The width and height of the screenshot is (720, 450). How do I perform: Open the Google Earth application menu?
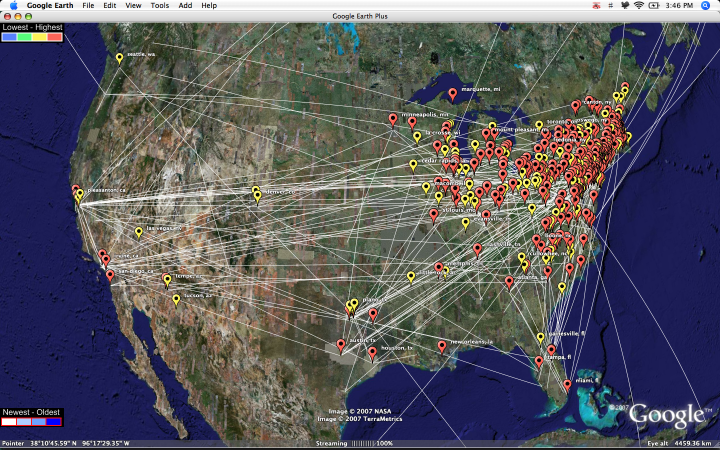click(50, 6)
